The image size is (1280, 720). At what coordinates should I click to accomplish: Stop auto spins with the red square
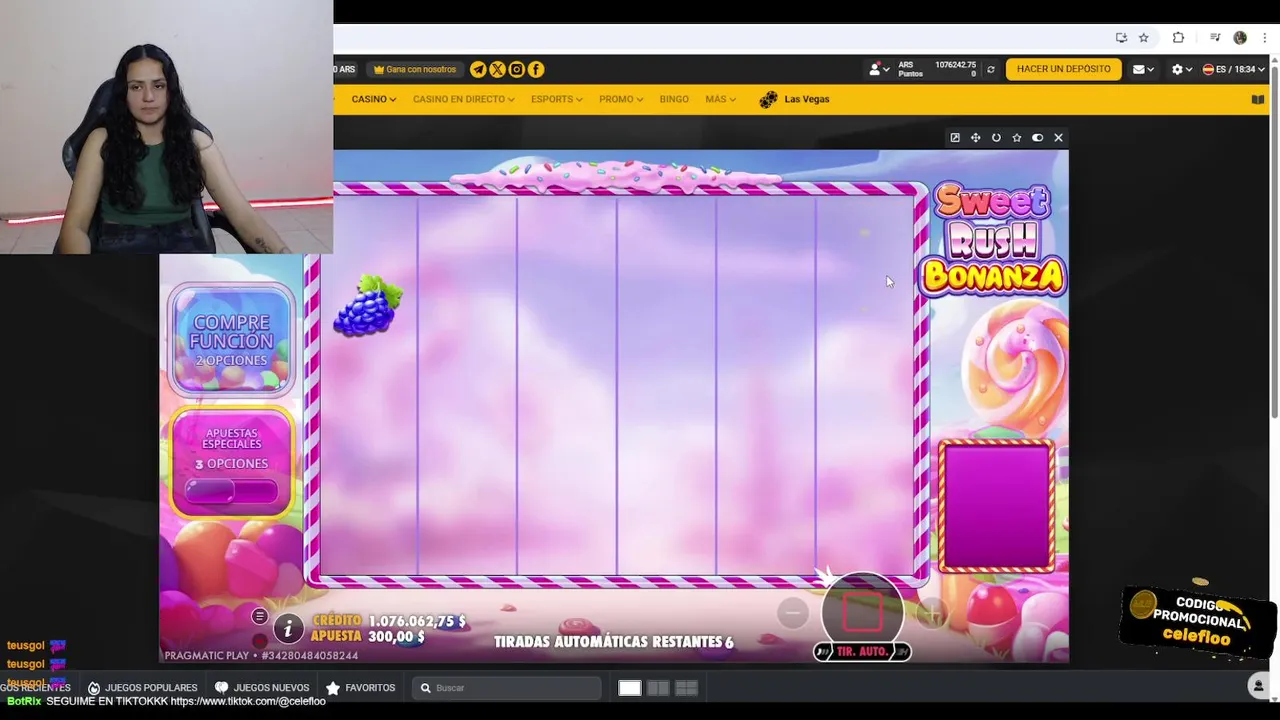pos(862,612)
